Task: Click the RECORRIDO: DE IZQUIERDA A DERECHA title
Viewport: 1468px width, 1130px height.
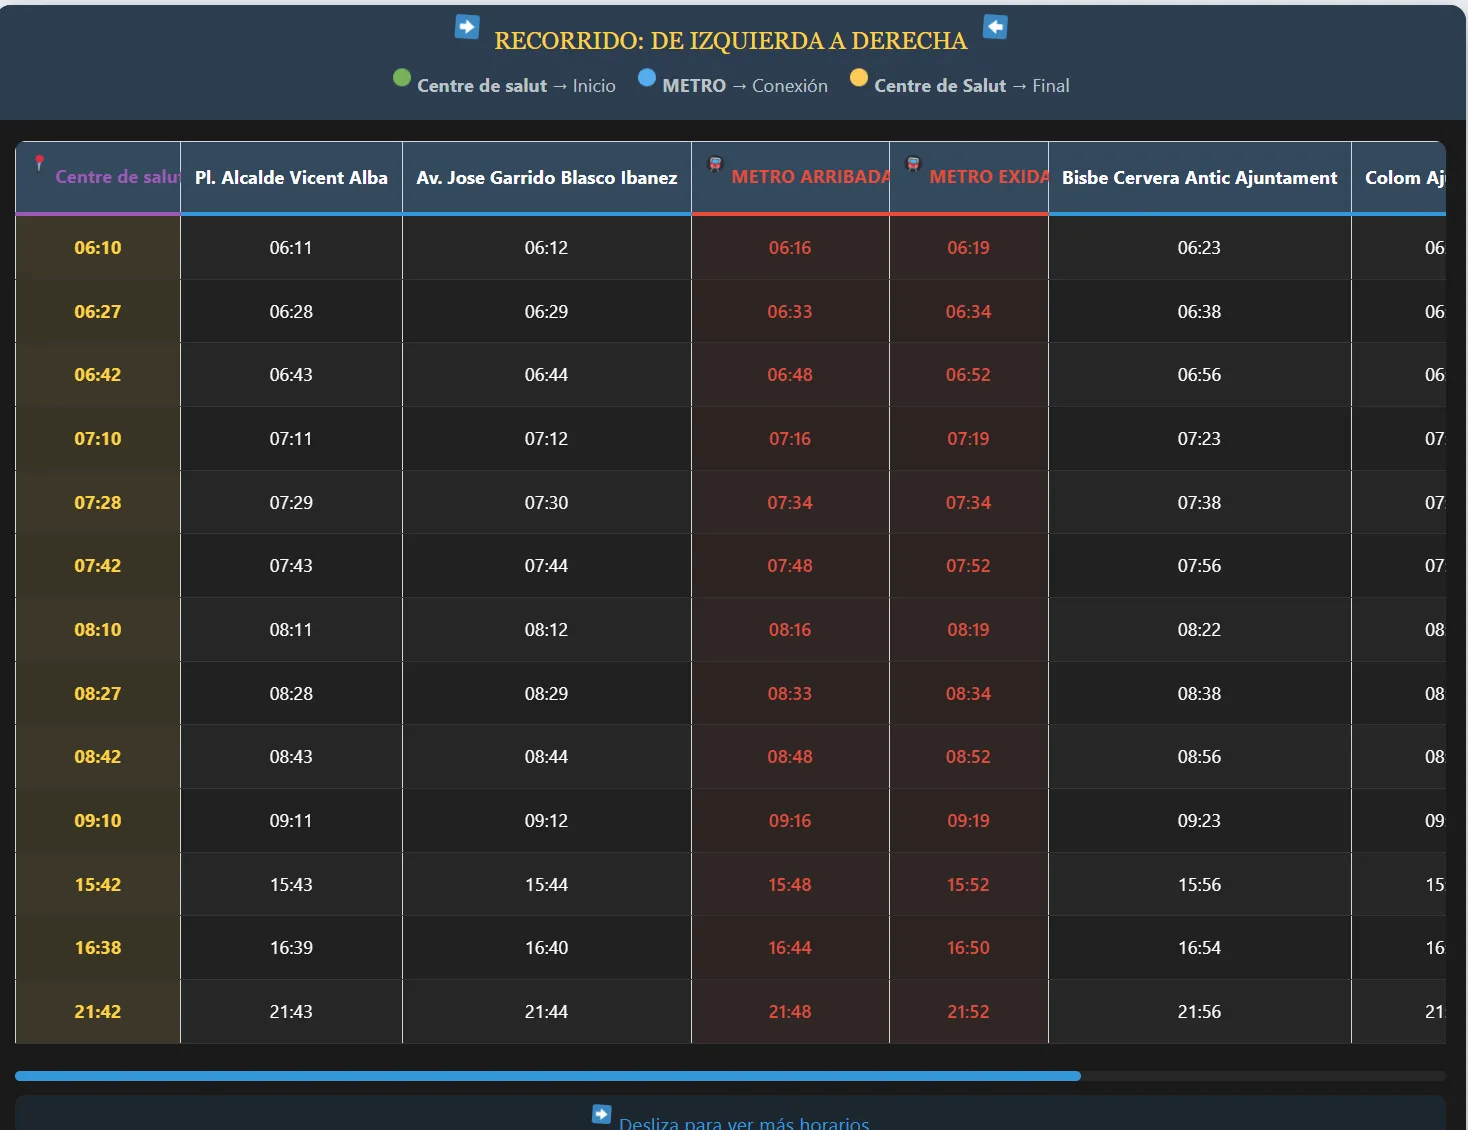Action: click(731, 41)
